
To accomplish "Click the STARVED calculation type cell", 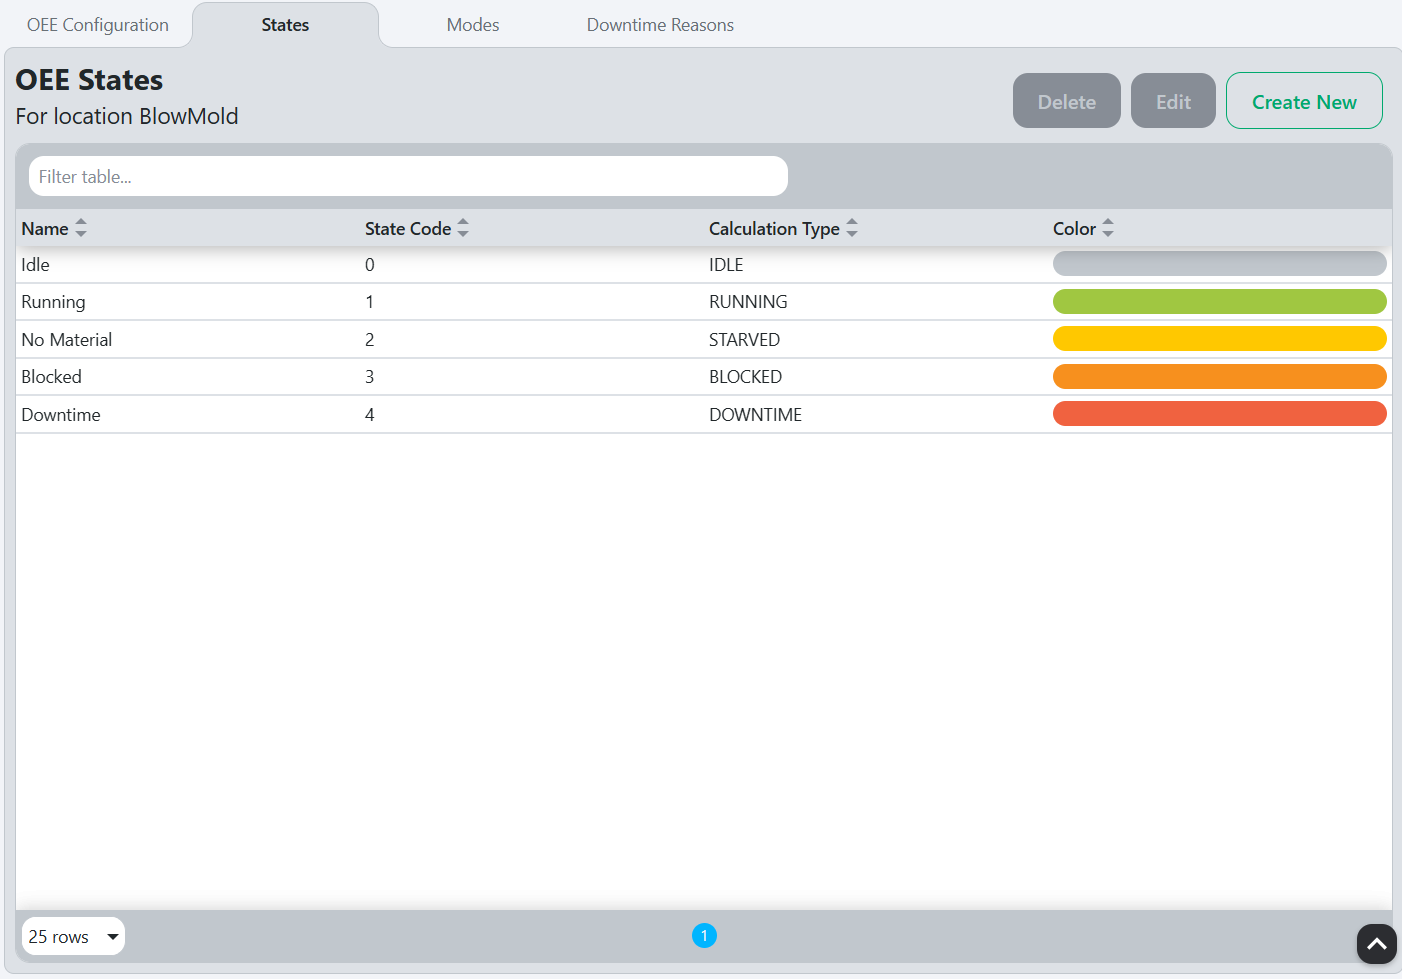I will 744,340.
